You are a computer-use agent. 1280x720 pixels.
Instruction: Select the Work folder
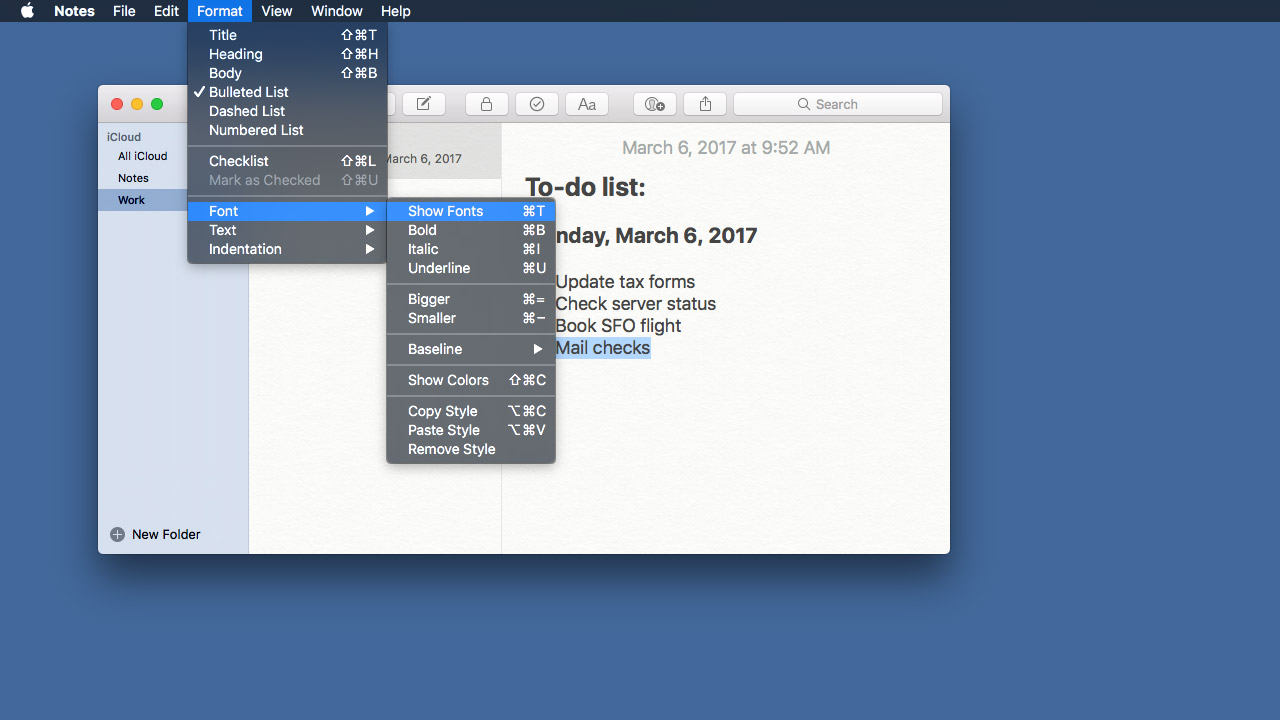pos(143,200)
